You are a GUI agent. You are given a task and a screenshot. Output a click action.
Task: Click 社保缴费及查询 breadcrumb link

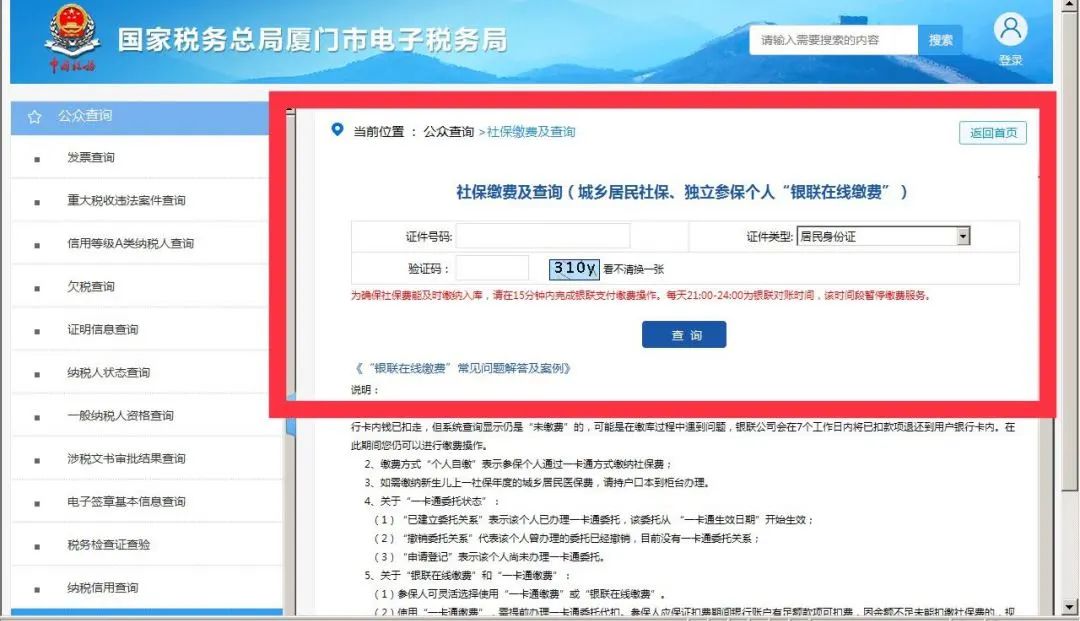tap(530, 131)
